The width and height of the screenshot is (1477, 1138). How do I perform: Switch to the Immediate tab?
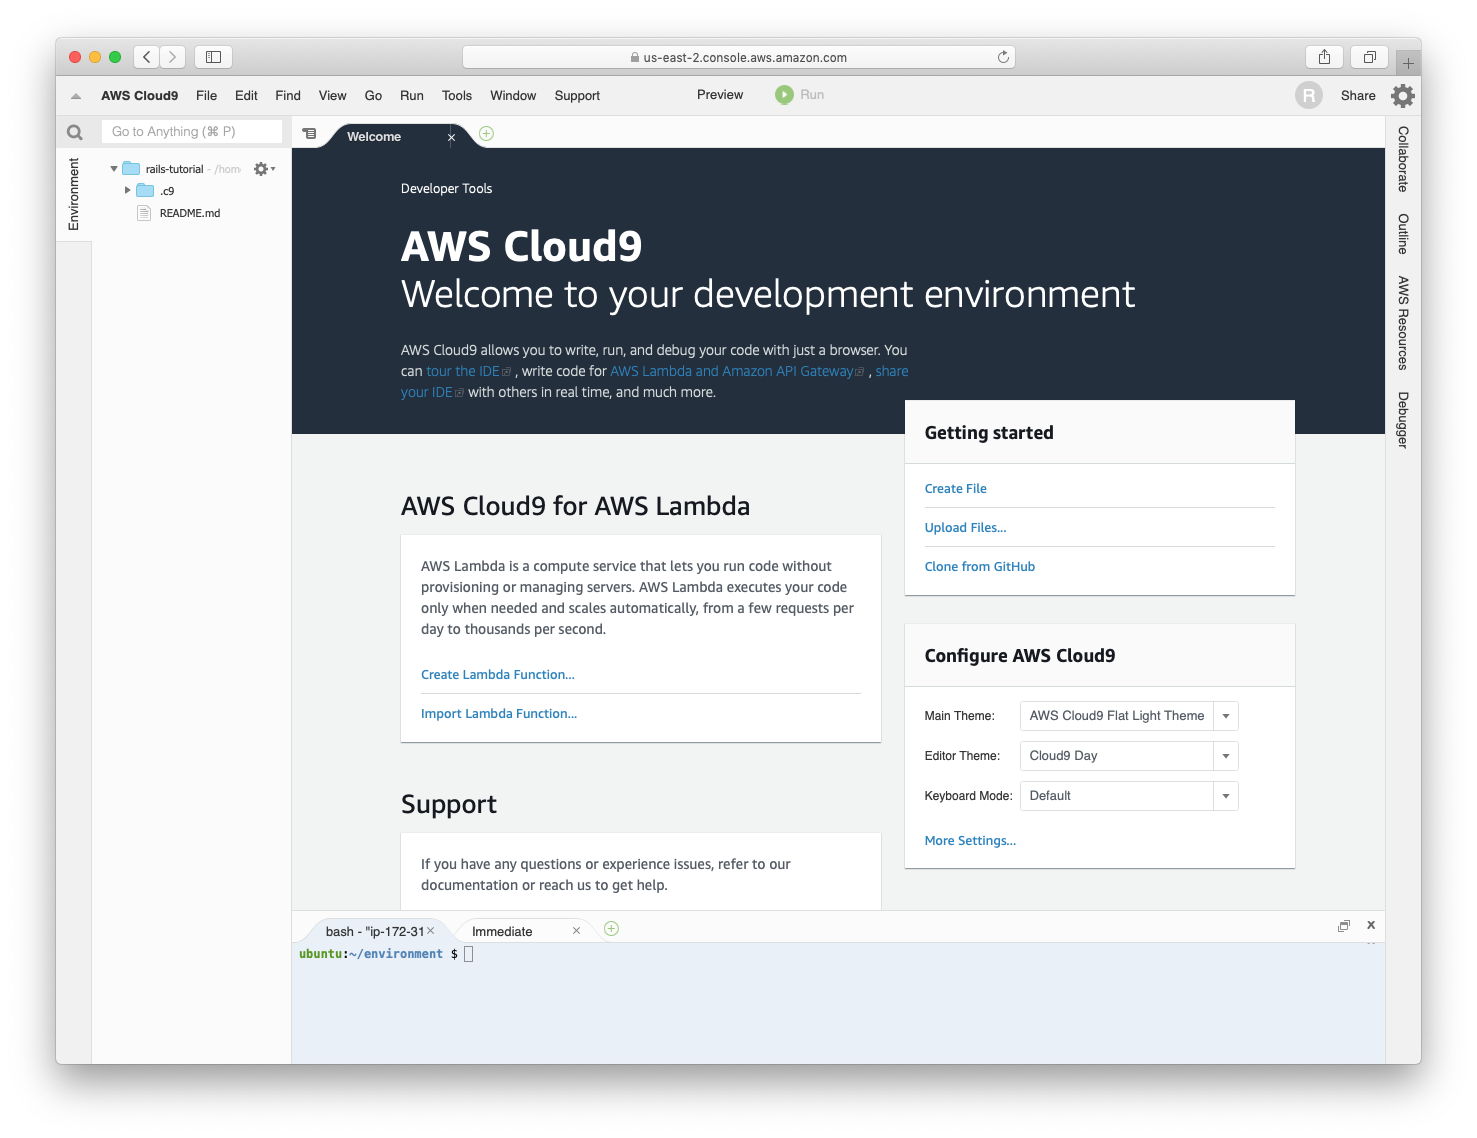[502, 931]
